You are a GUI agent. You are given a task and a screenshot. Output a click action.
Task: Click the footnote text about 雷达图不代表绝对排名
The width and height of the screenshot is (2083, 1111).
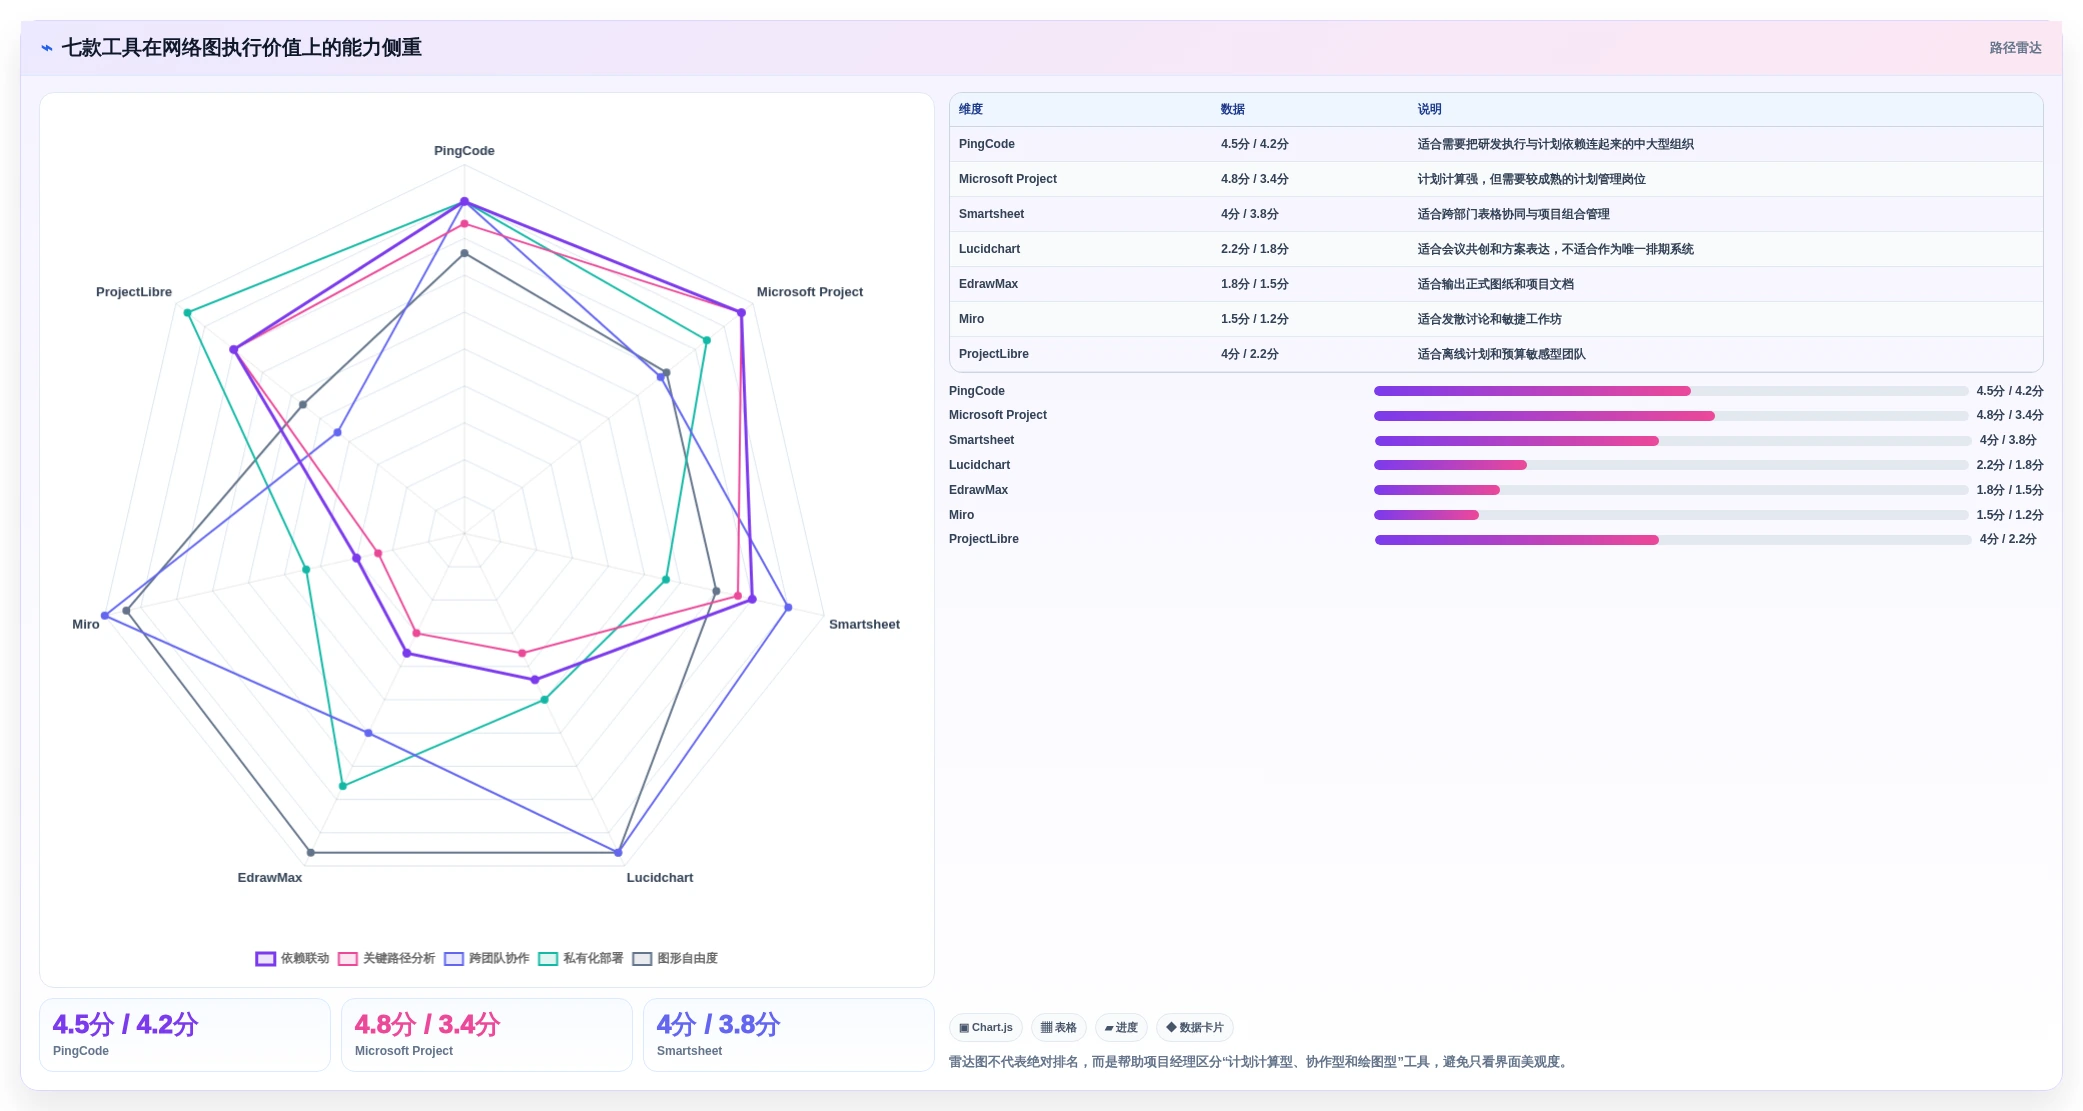(1260, 1062)
